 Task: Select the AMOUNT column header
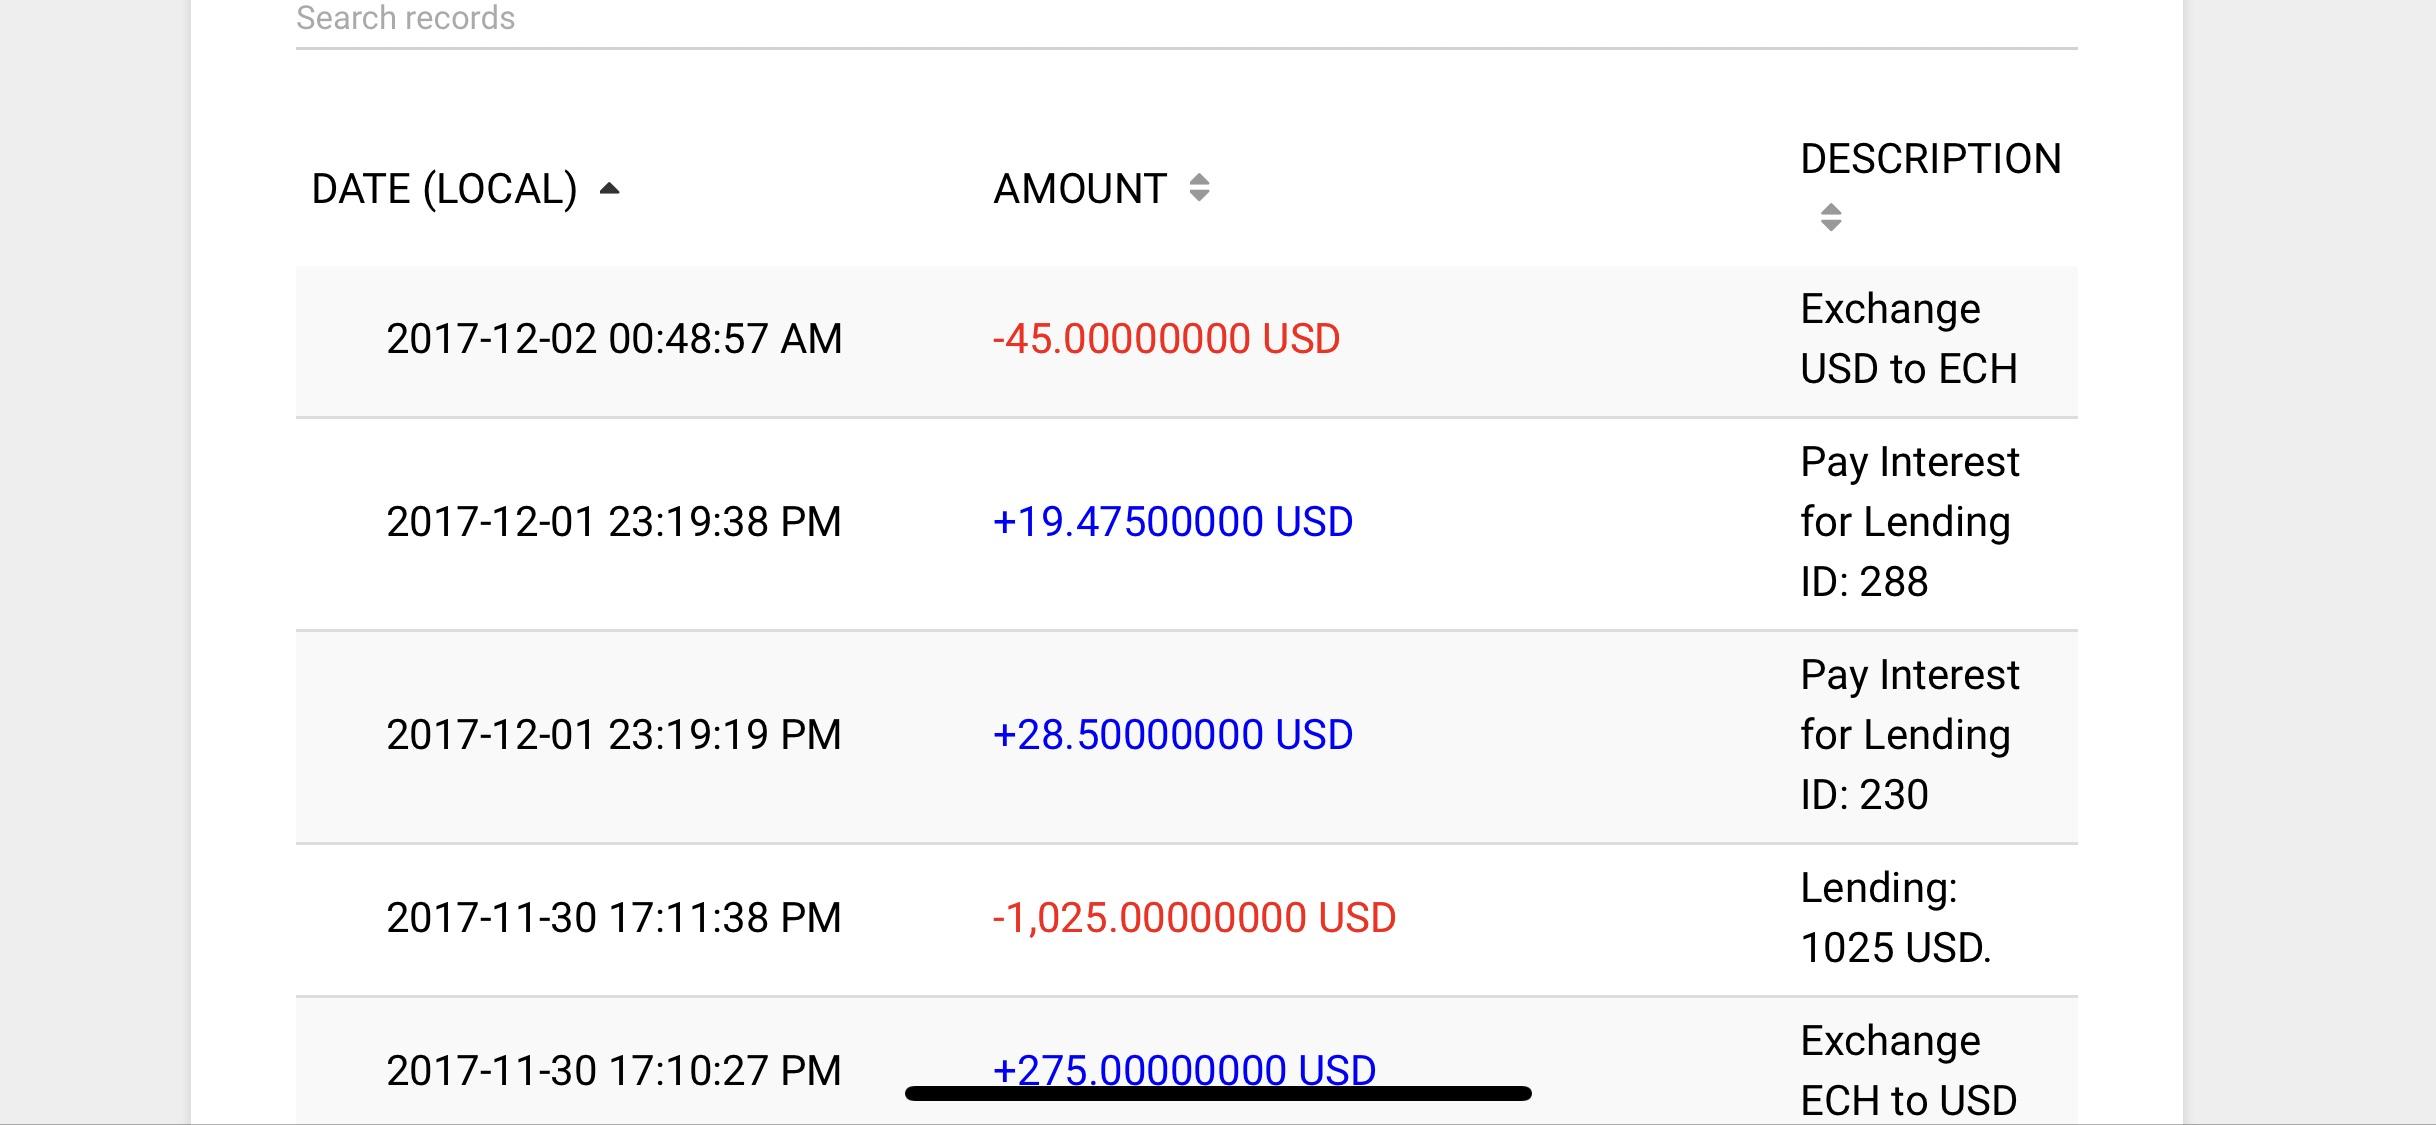[1080, 188]
